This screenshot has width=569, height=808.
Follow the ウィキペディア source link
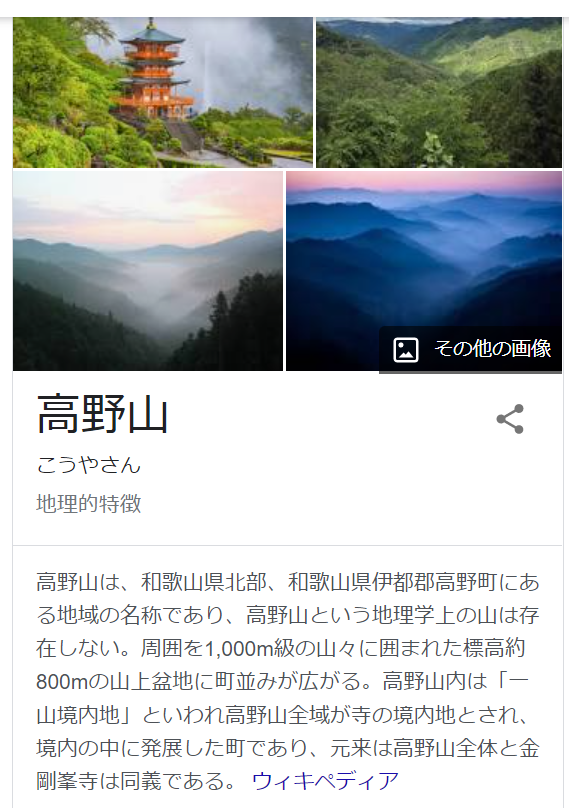tap(325, 781)
